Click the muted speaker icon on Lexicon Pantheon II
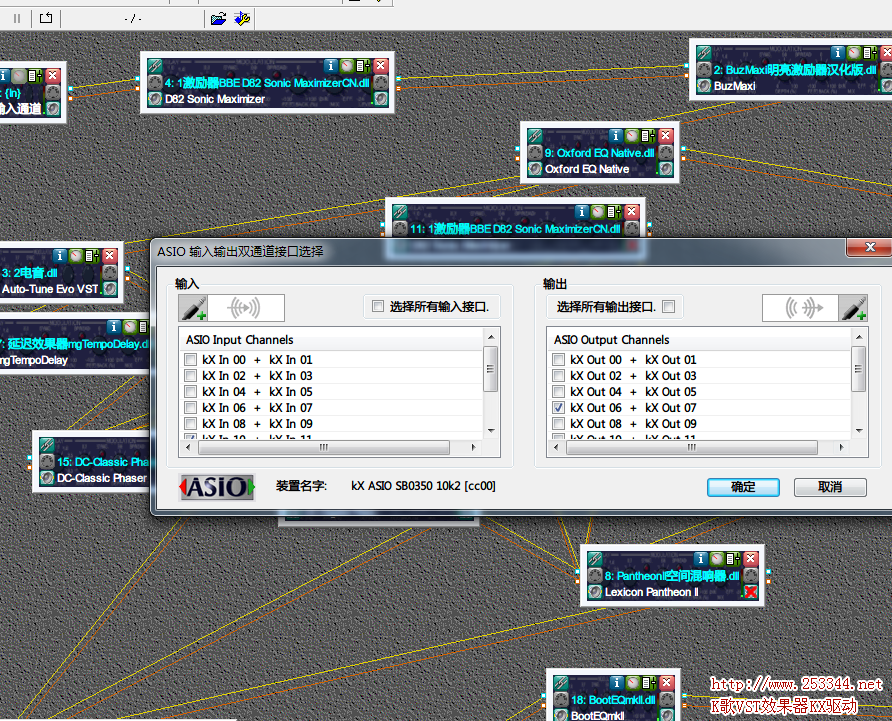892x721 pixels. pyautogui.click(x=751, y=592)
